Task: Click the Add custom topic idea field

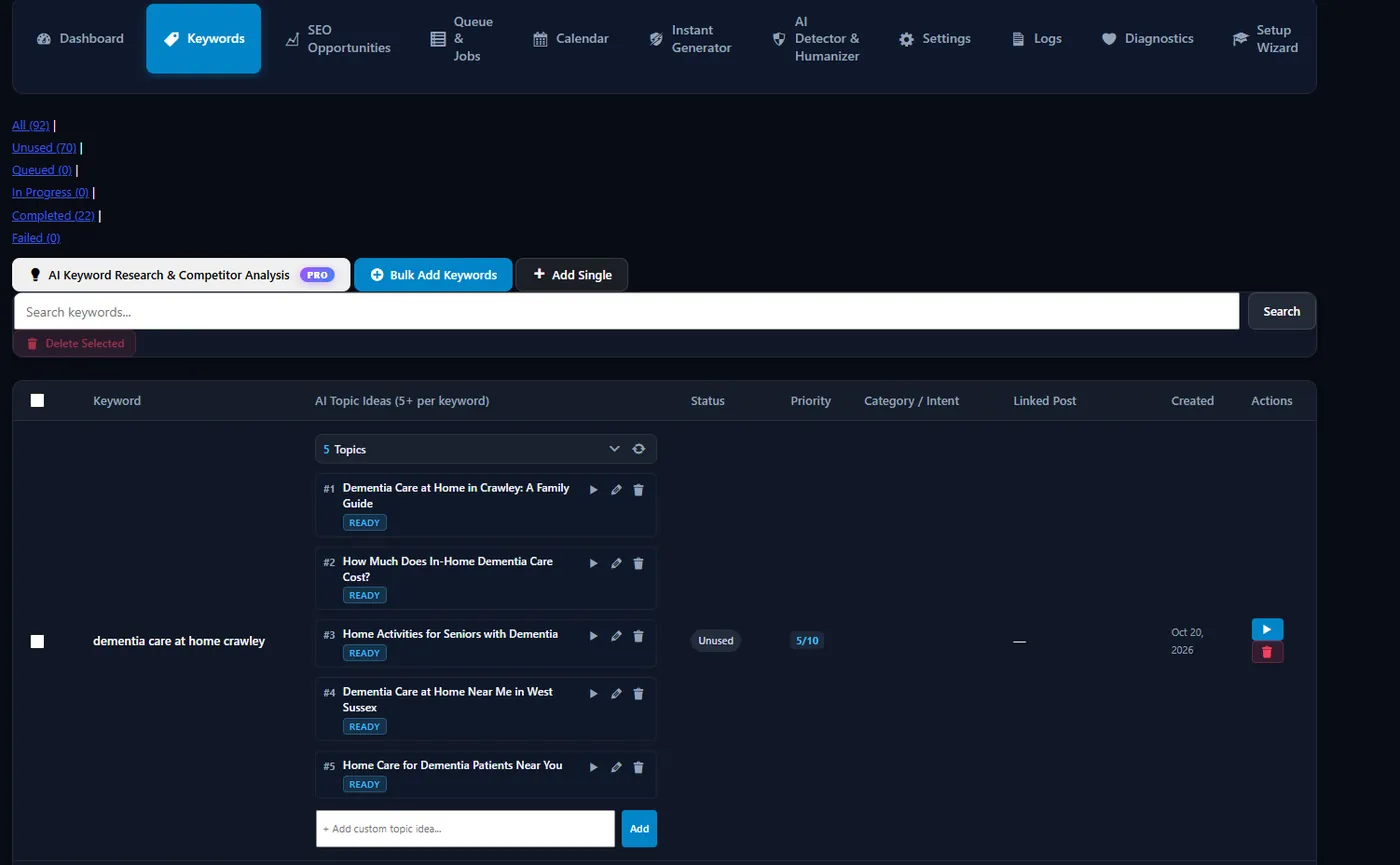Action: tap(466, 829)
